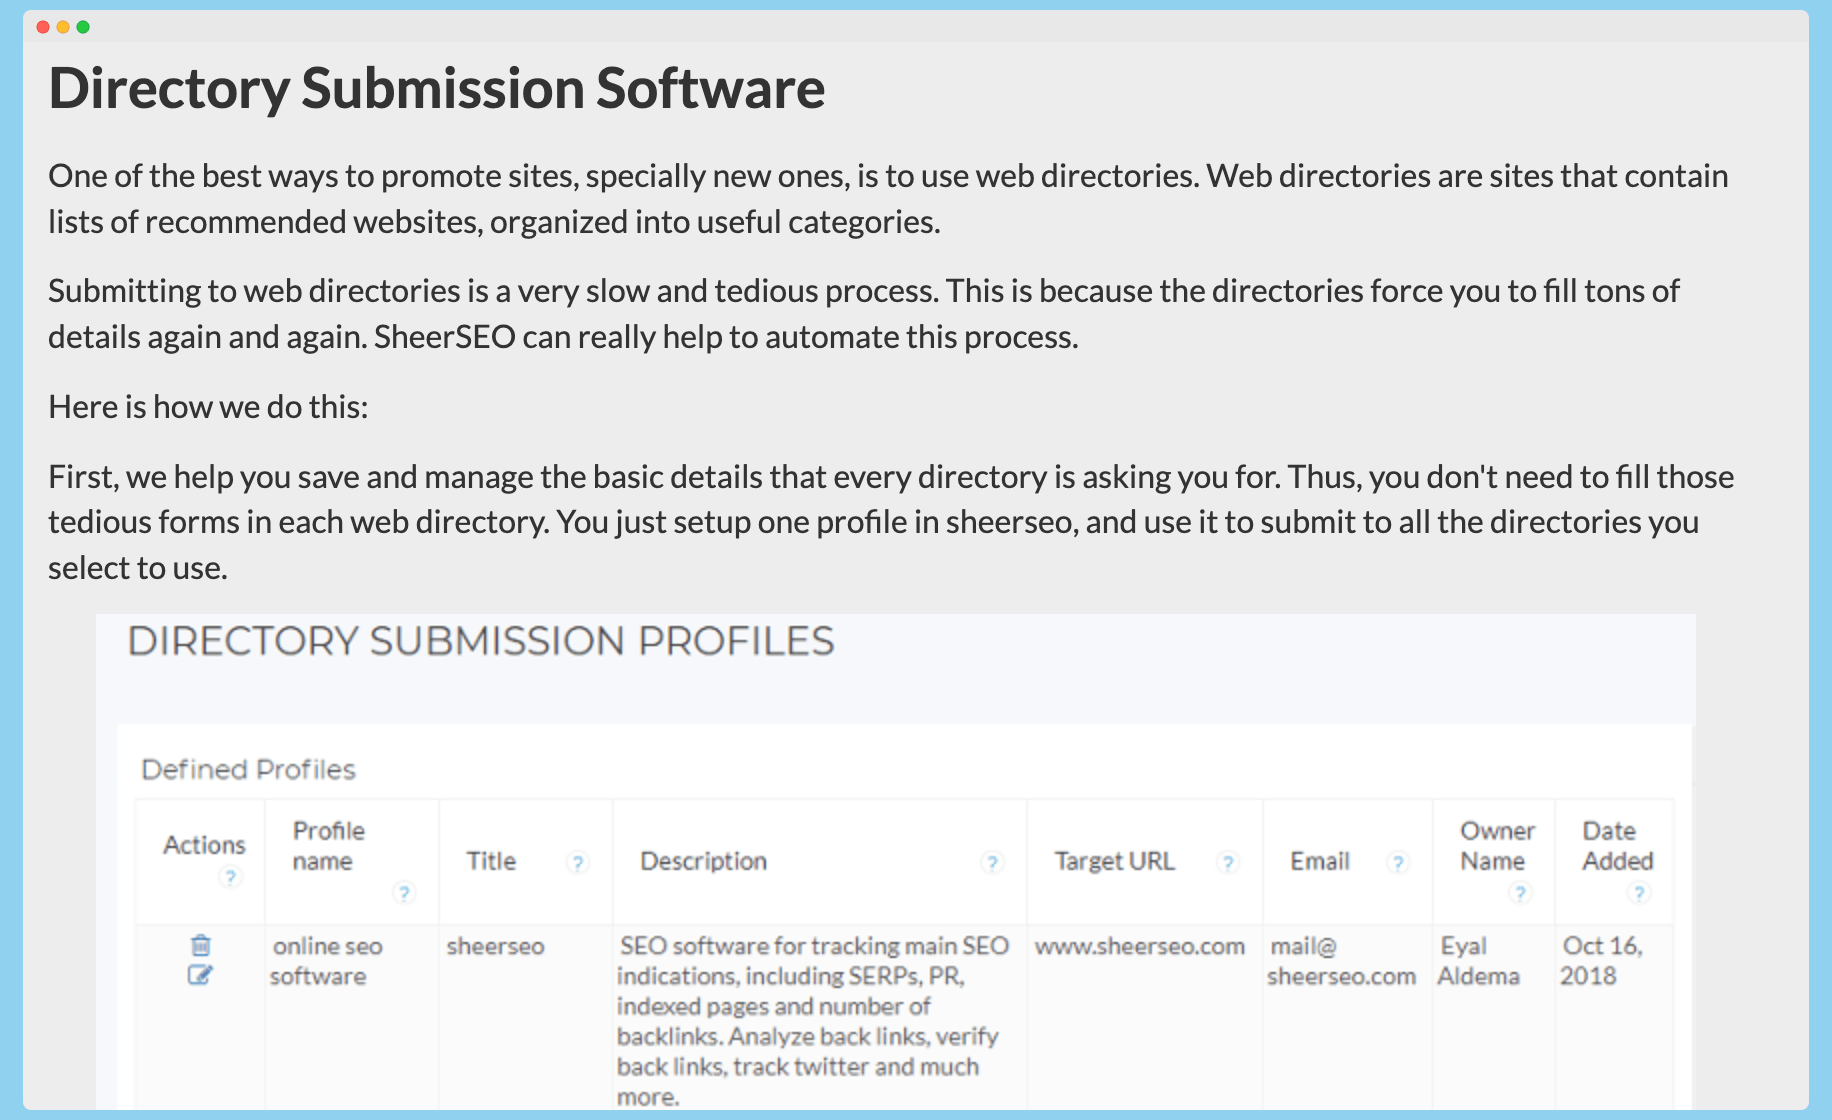Click the yellow minimize window button
This screenshot has height=1120, width=1832.
point(63,27)
